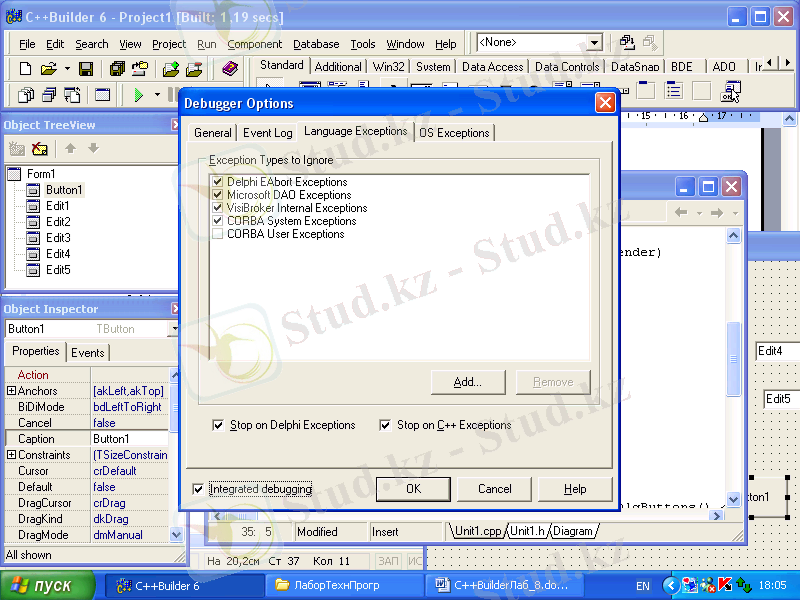Open dropdown arrow beside Open icon
The image size is (800, 600).
click(67, 69)
